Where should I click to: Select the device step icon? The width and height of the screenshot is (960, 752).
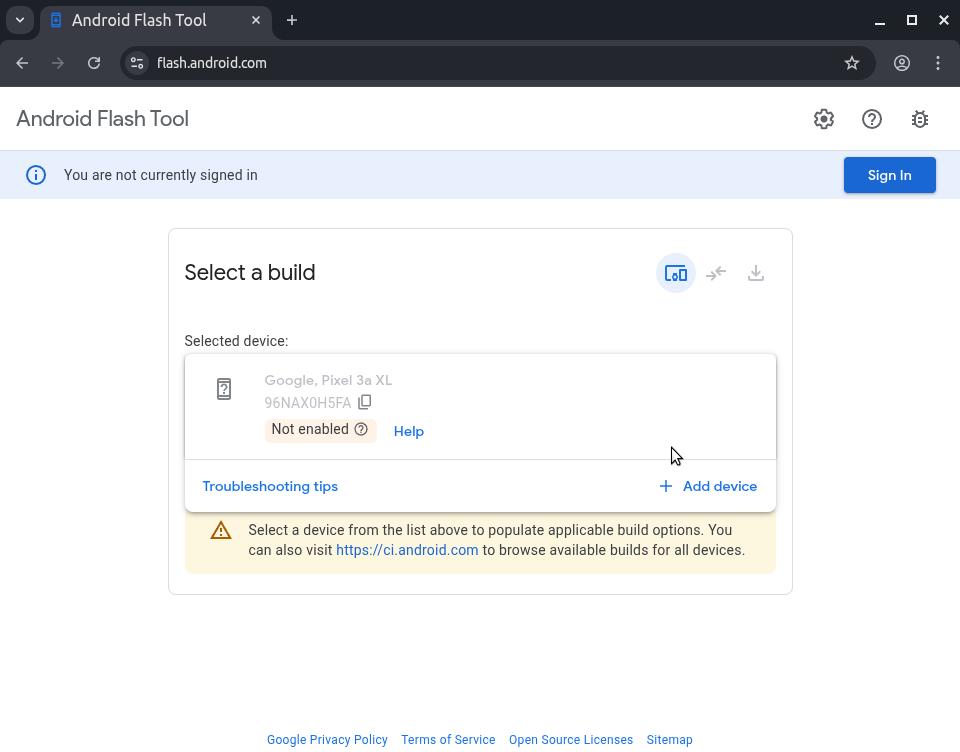click(676, 273)
